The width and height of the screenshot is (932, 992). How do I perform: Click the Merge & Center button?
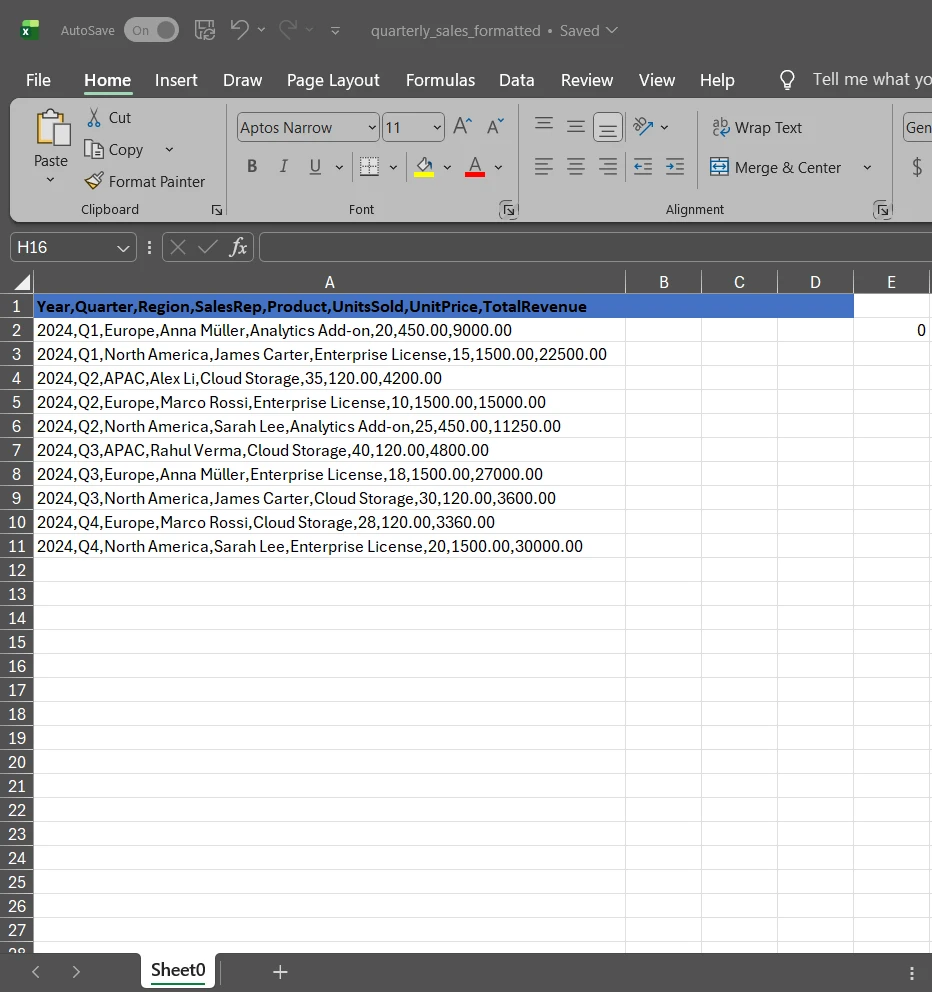click(776, 167)
